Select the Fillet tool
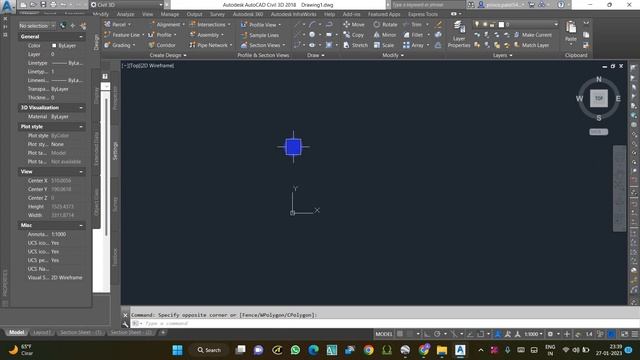This screenshot has width=640, height=360. 413,35
